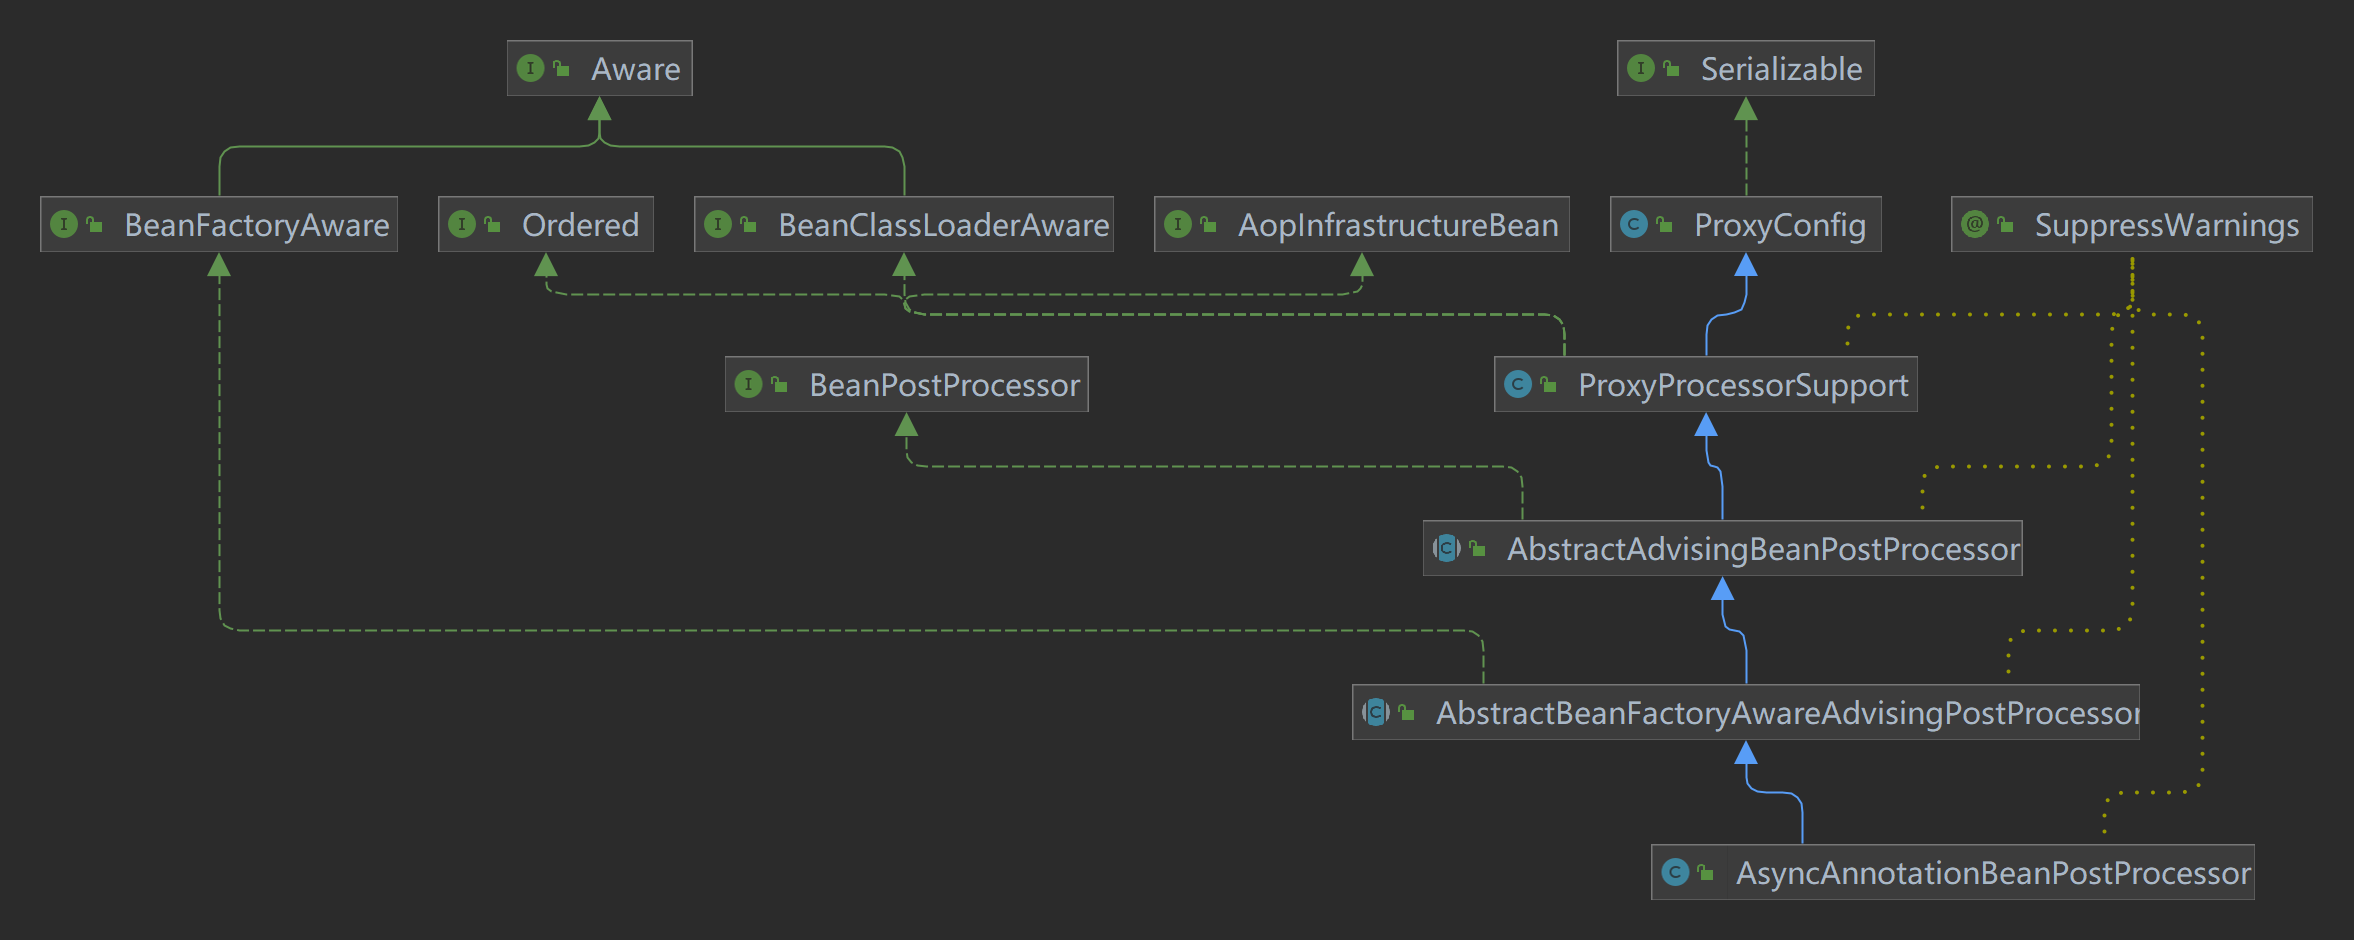
Task: Select the AopInfrastructureBean node label
Action: pos(1397,225)
